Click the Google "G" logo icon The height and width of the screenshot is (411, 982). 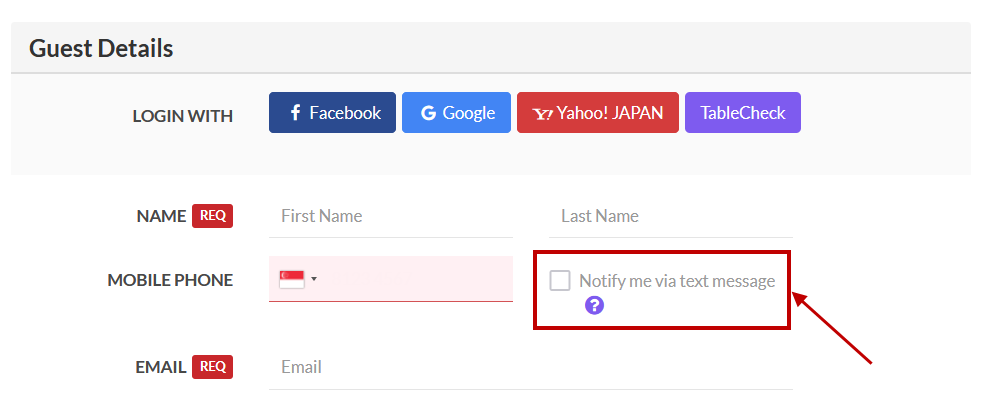428,113
